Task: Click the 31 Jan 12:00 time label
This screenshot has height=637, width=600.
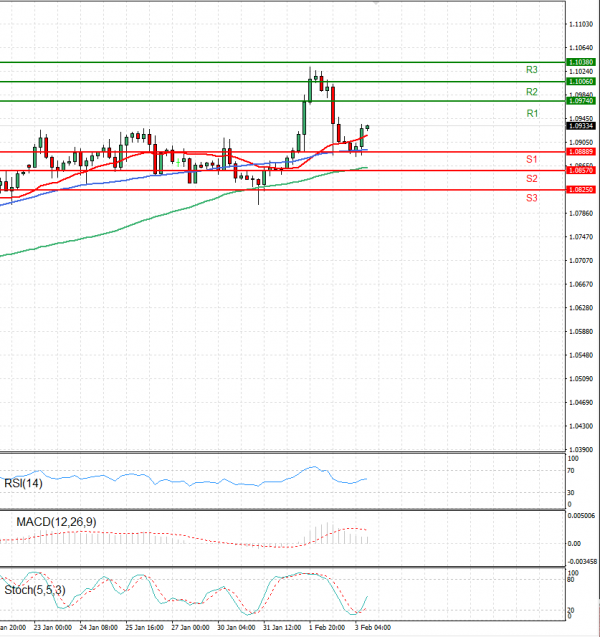Action: tap(282, 628)
